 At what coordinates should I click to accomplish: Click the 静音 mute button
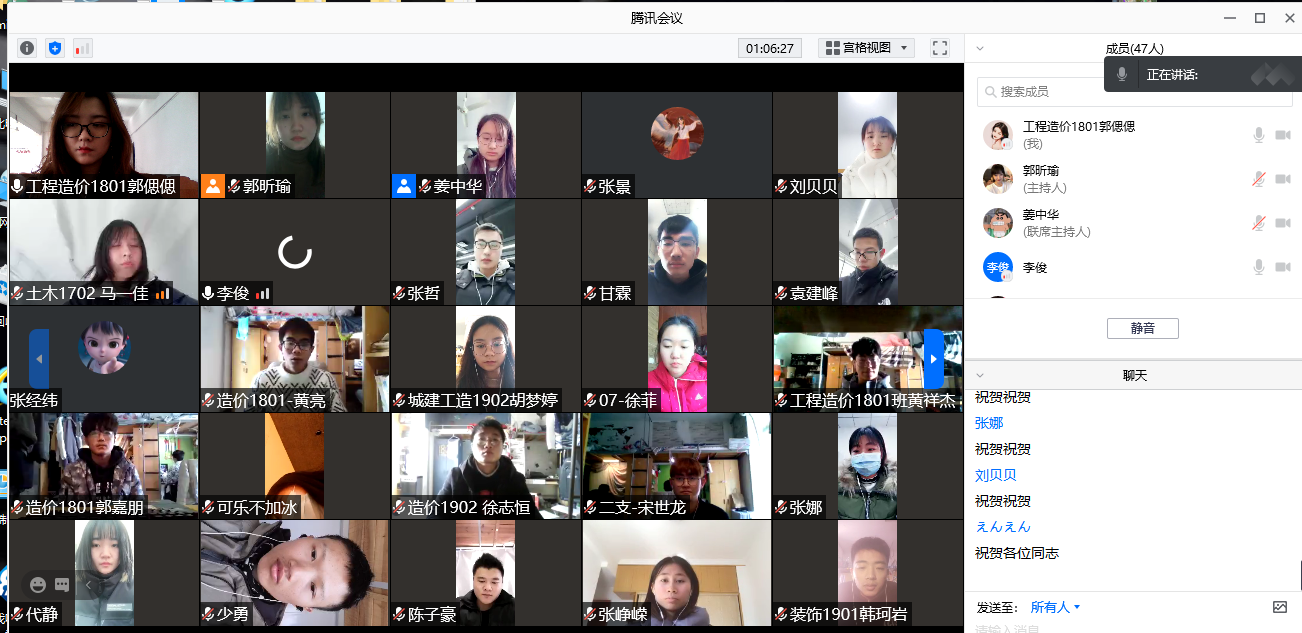[x=1142, y=328]
